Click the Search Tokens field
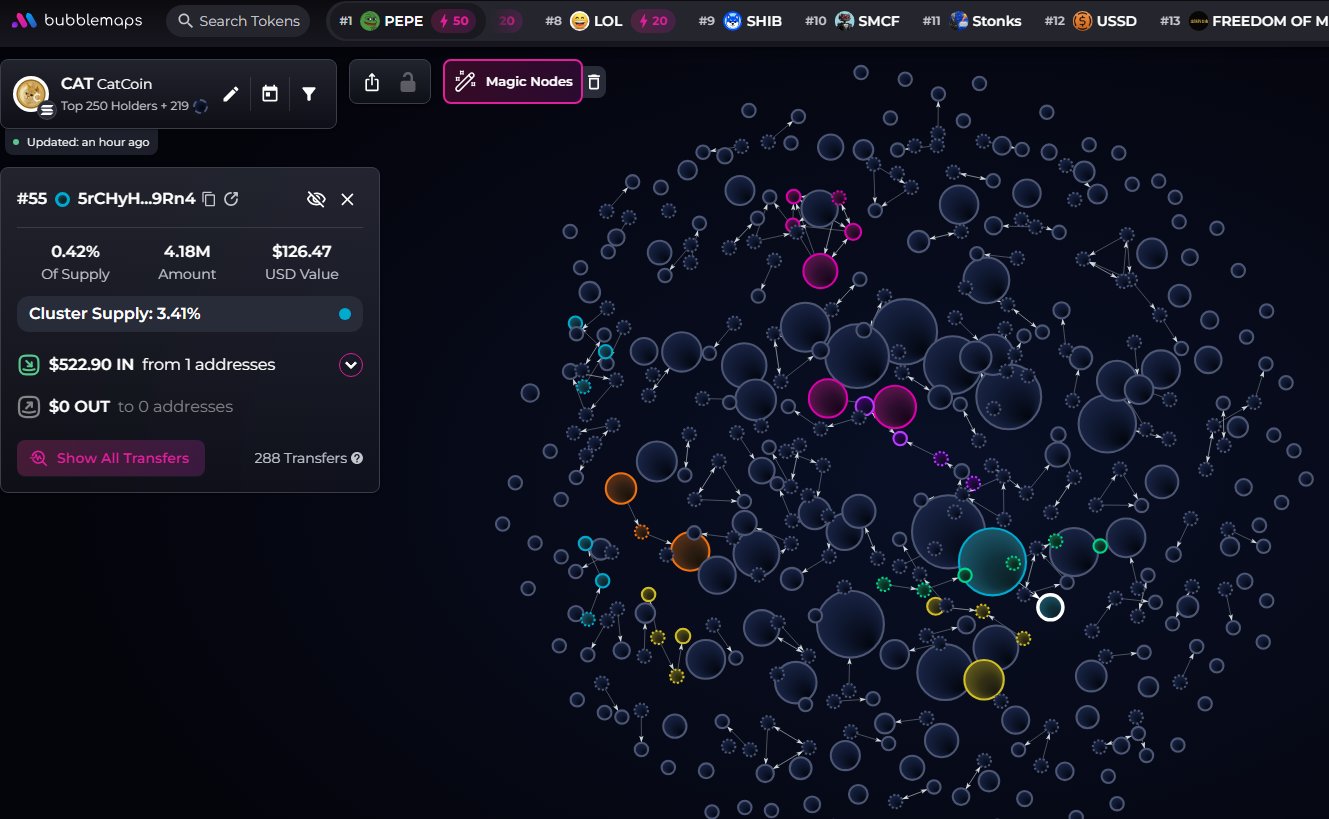 click(238, 21)
